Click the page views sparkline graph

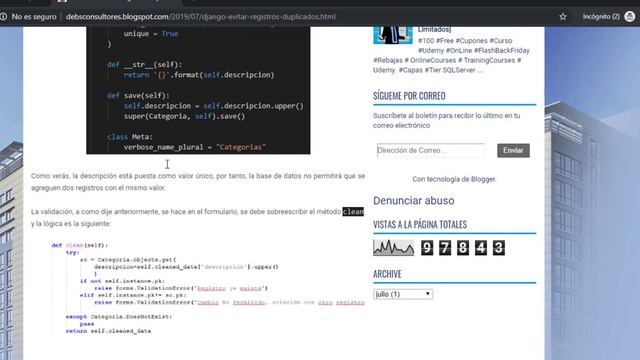click(x=393, y=247)
